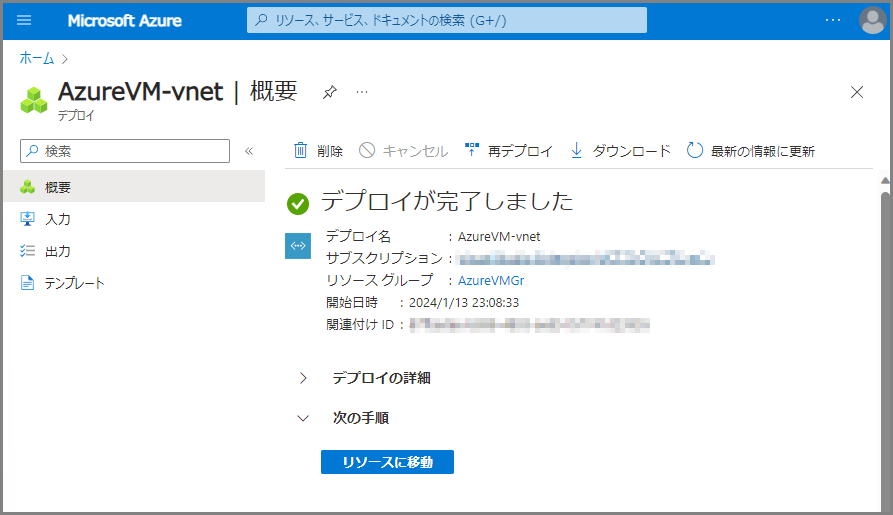Select the deployment name AzureVM-vnet value
This screenshot has height=515, width=893.
pyautogui.click(x=499, y=236)
